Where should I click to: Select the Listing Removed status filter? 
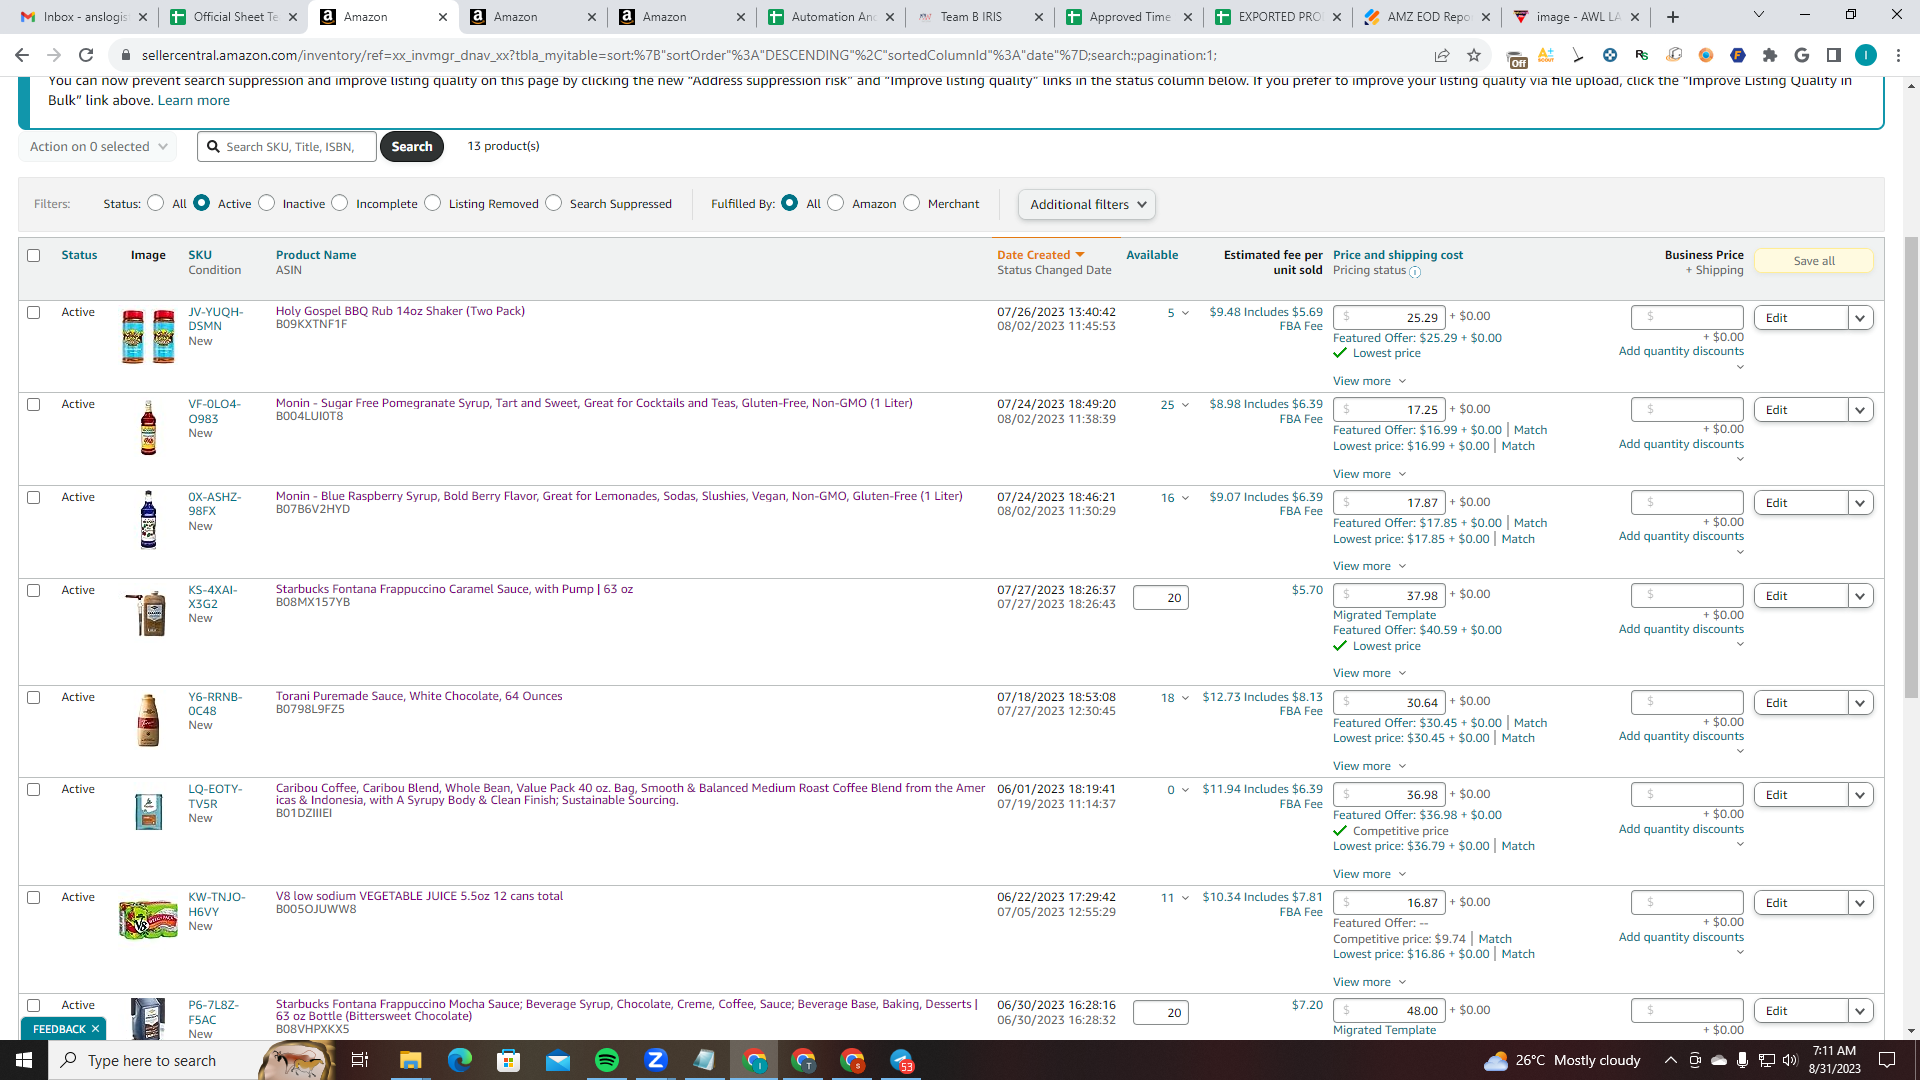(x=433, y=203)
